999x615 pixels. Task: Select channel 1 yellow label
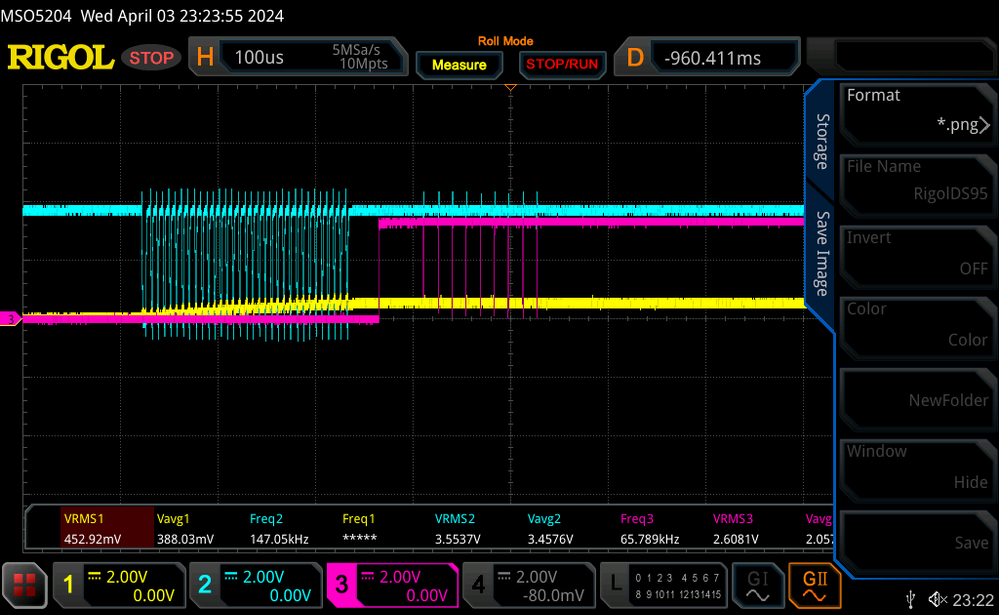(x=68, y=585)
